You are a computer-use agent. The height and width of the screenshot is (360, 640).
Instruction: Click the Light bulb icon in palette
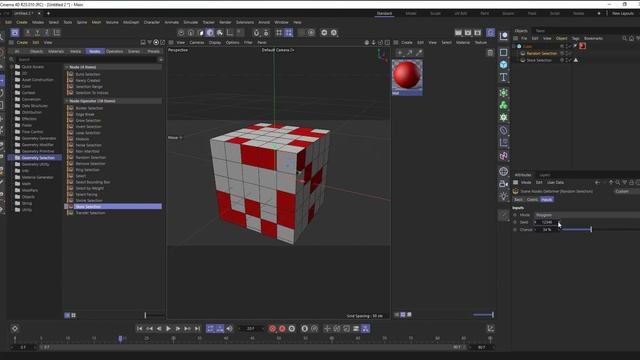(x=503, y=196)
